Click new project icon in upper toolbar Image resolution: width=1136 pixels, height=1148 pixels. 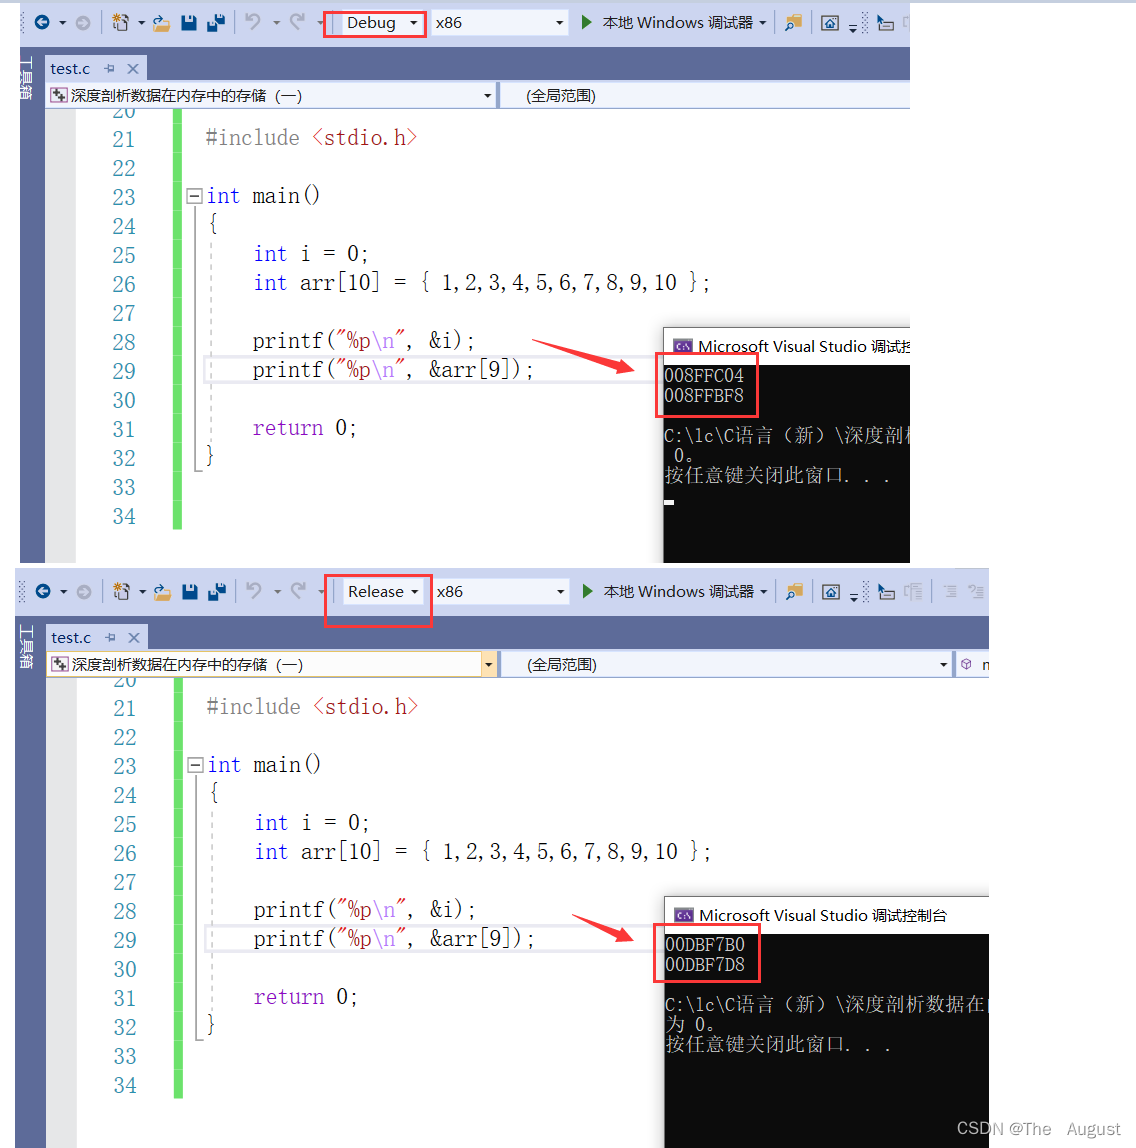[x=121, y=23]
